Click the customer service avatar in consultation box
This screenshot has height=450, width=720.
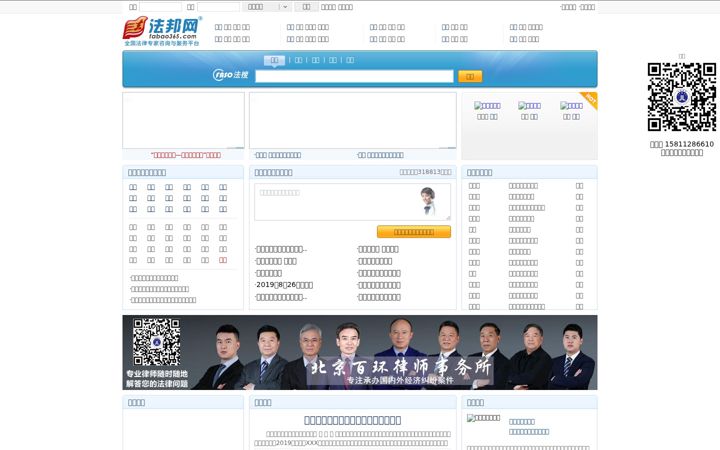[x=428, y=201]
